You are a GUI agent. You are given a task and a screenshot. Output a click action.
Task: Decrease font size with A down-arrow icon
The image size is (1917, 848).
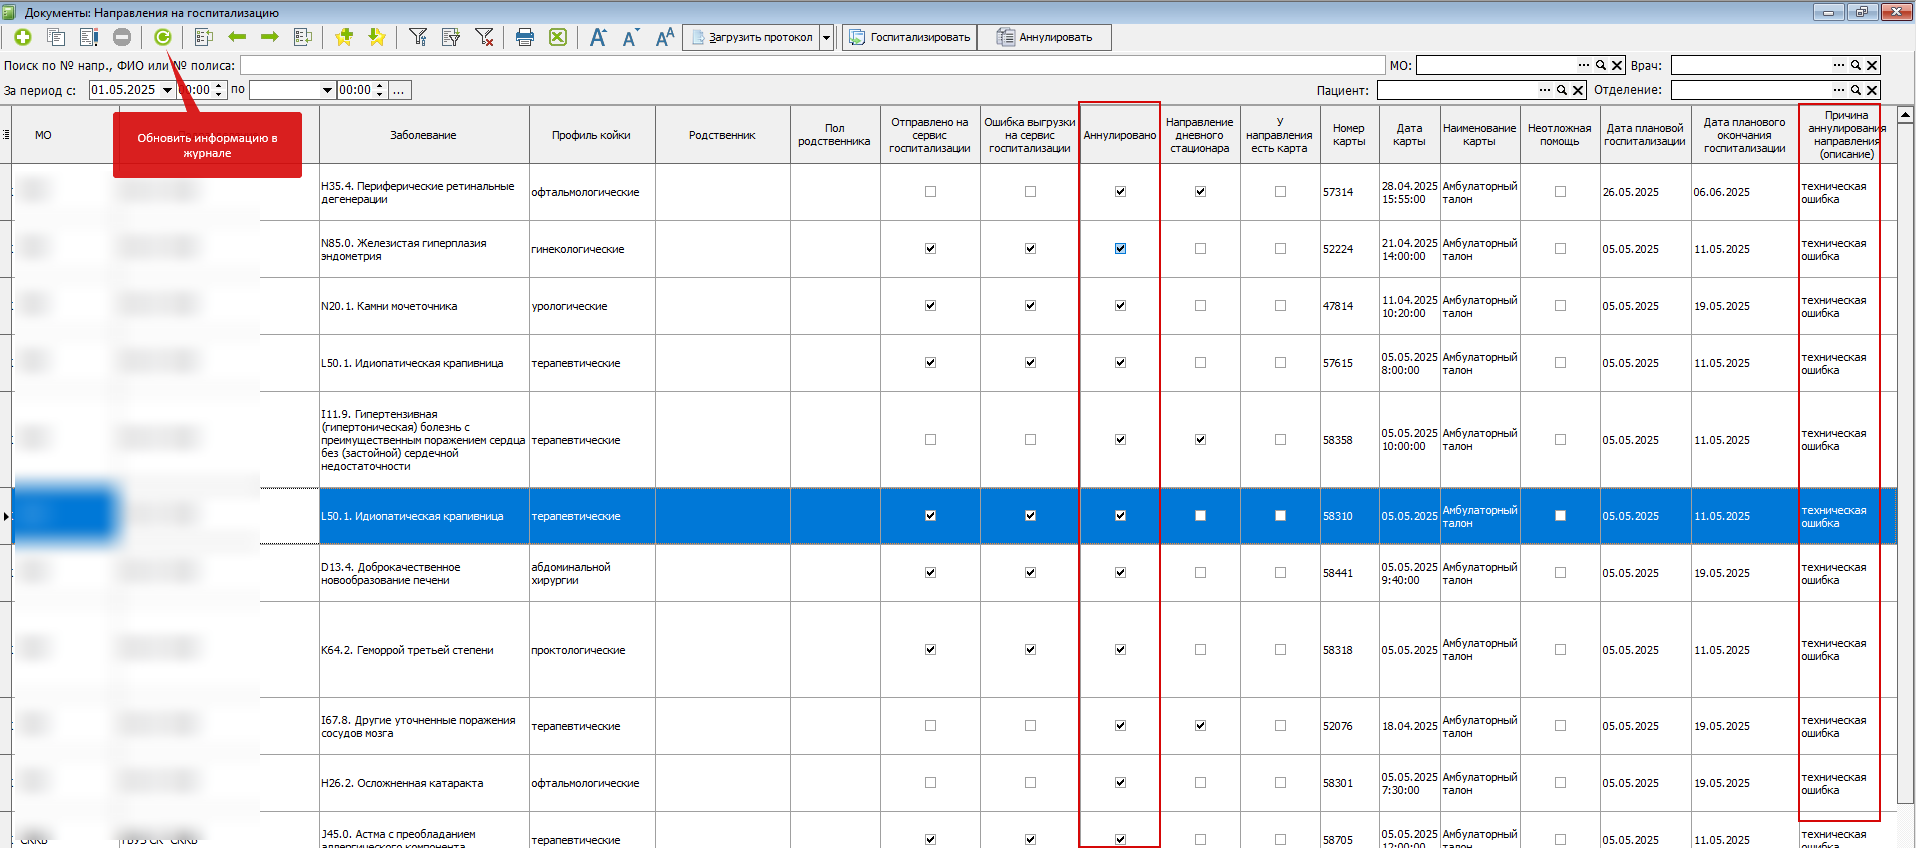631,37
